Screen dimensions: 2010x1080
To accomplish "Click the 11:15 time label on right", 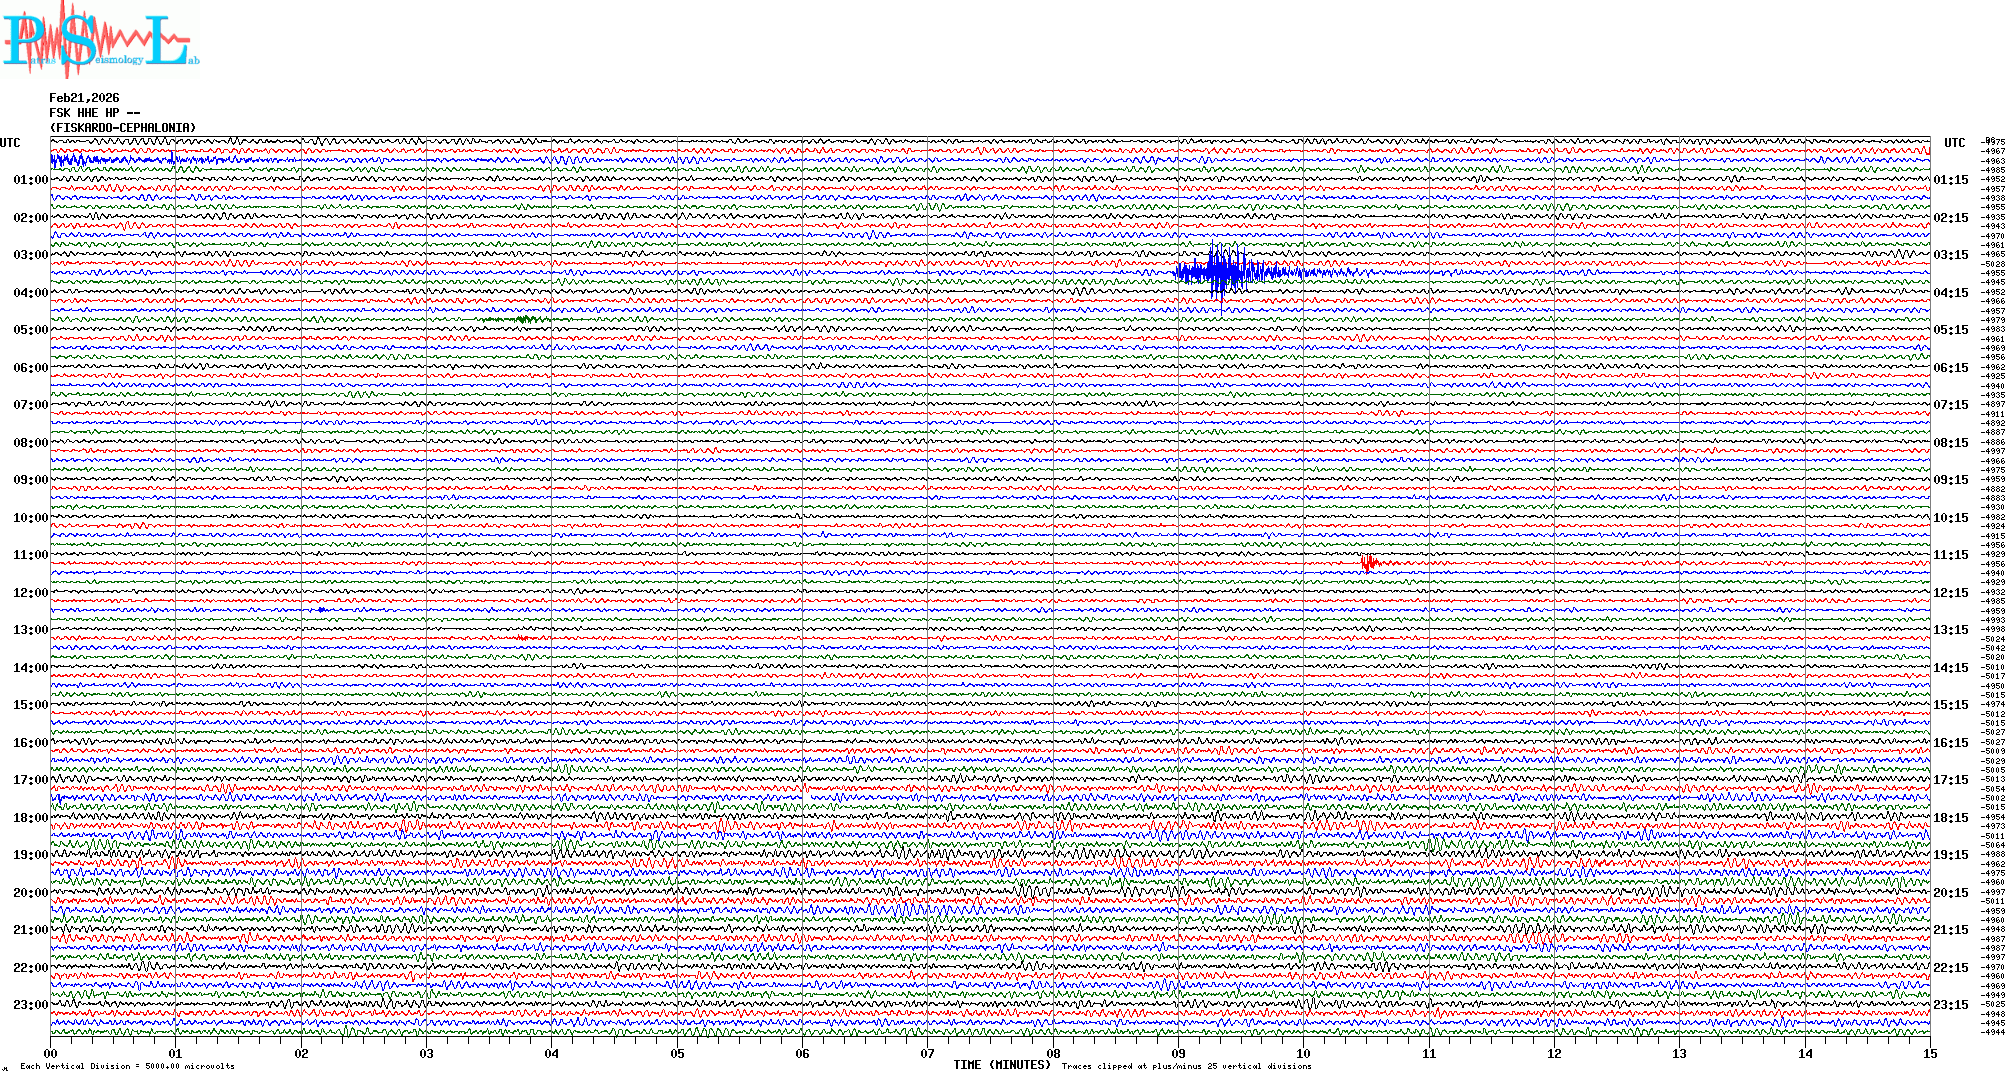I will point(1950,555).
